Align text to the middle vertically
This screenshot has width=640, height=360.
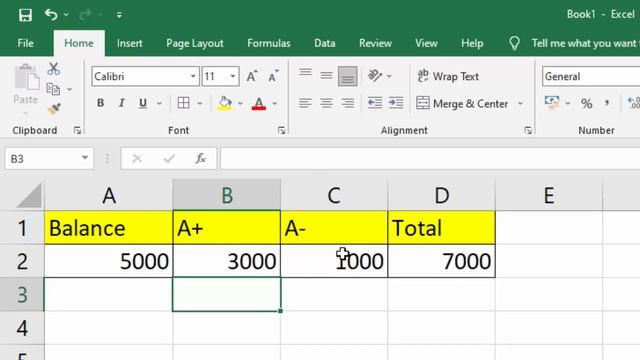click(326, 76)
